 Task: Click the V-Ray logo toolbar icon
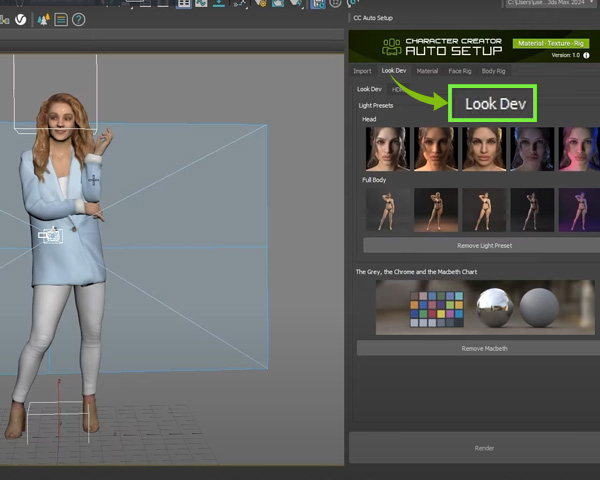tap(21, 20)
